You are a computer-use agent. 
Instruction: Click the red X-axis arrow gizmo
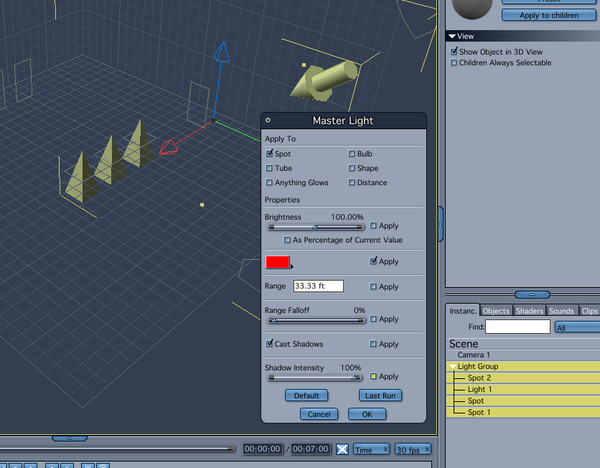coord(168,147)
